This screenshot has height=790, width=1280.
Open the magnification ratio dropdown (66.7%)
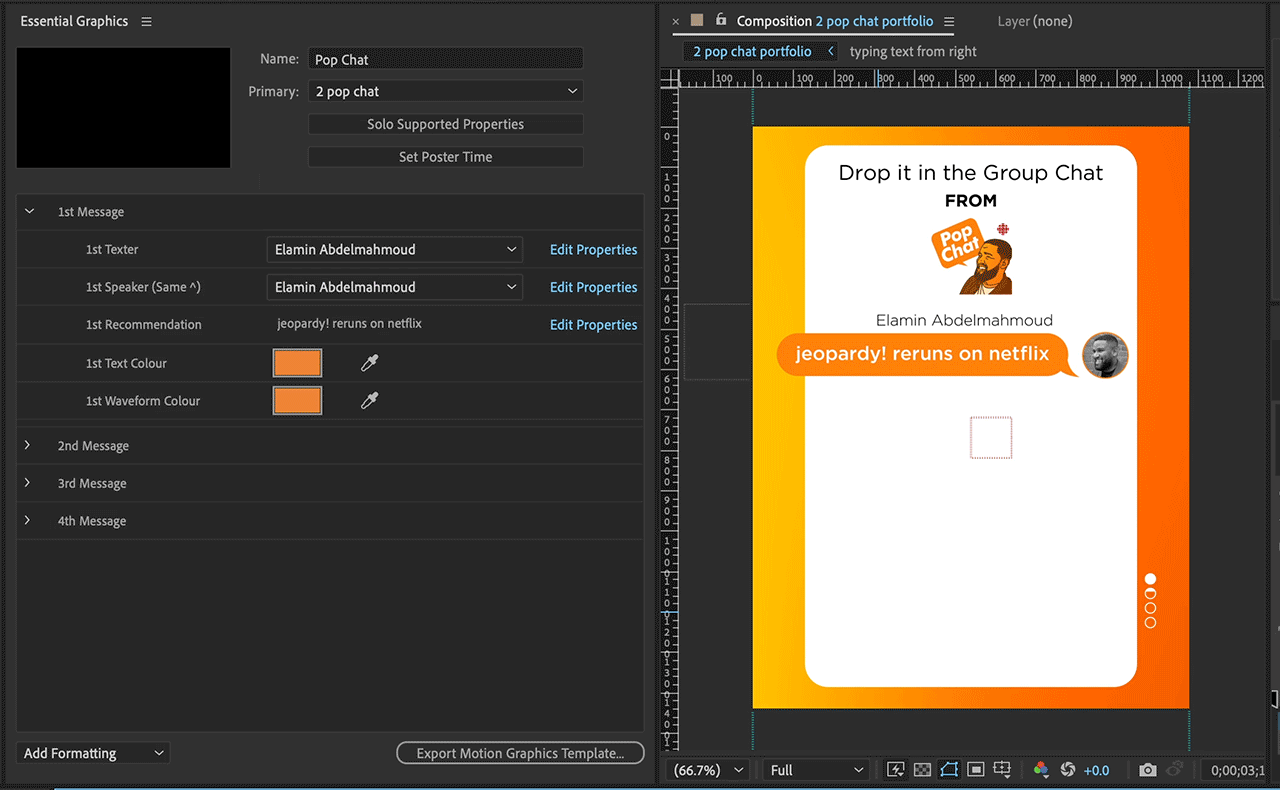[709, 770]
